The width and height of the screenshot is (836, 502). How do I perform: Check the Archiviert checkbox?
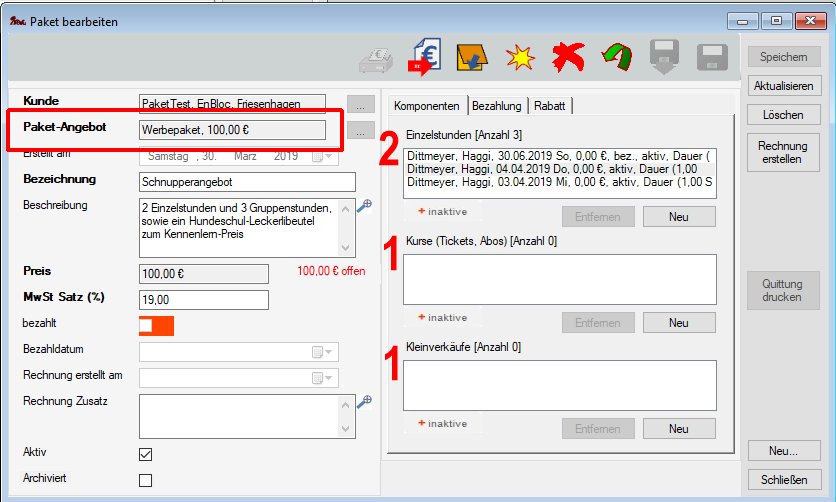click(145, 480)
